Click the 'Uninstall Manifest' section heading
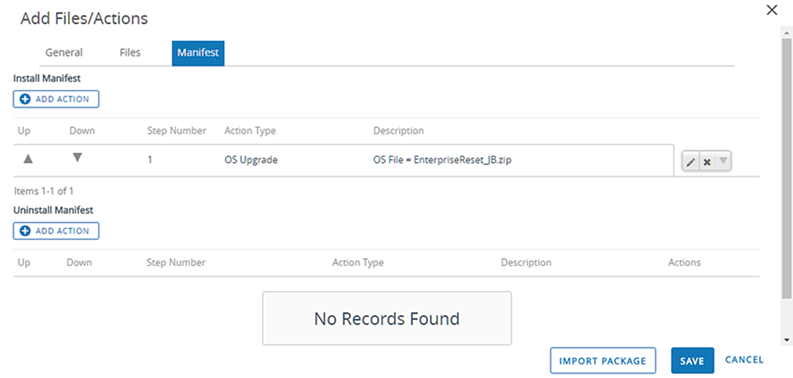This screenshot has height=378, width=793. pyautogui.click(x=53, y=209)
